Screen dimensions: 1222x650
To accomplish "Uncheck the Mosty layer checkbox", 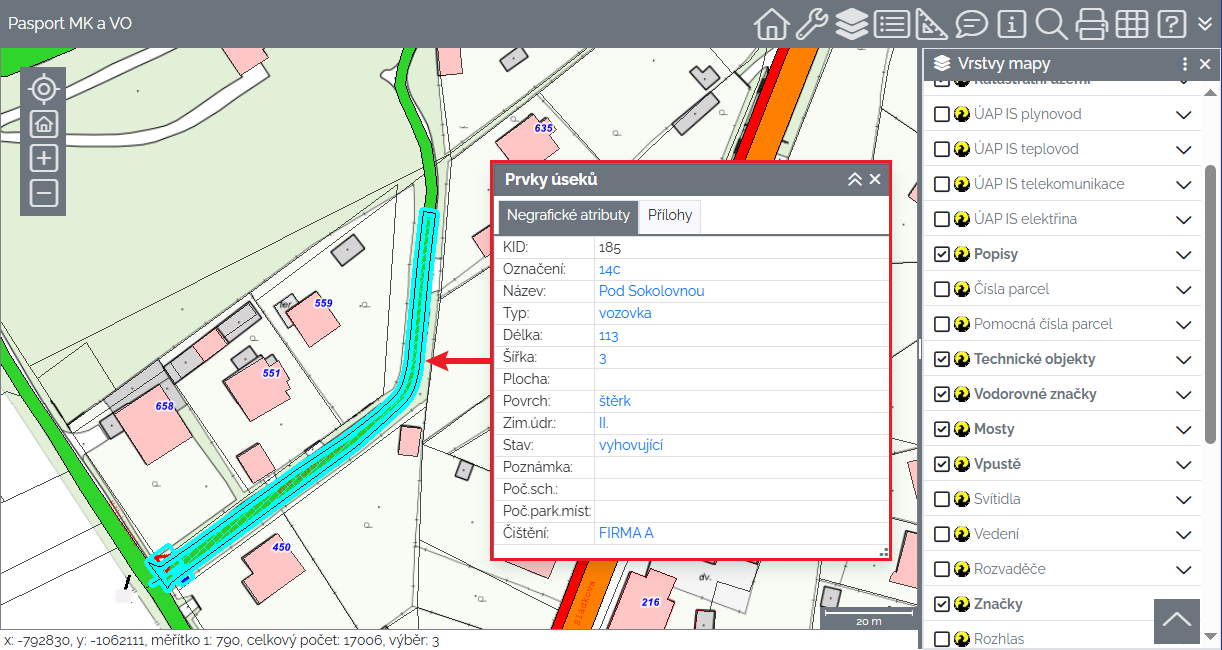I will pyautogui.click(x=941, y=429).
